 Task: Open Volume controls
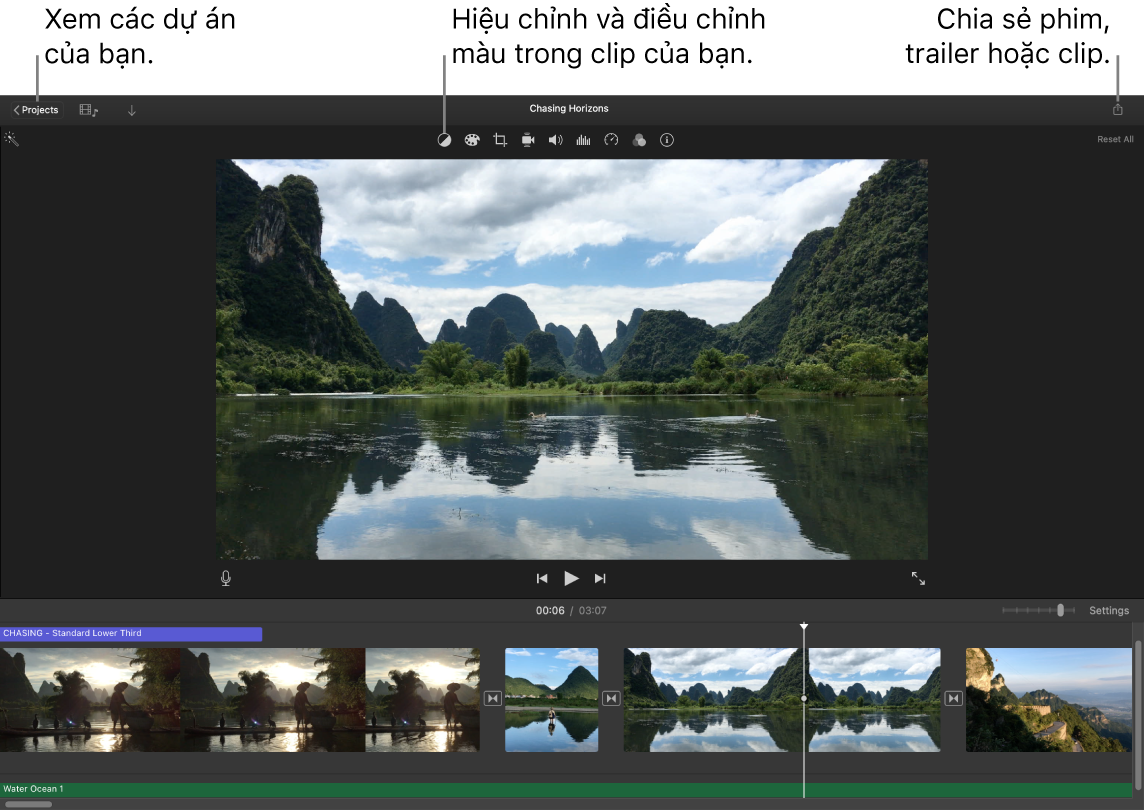point(556,140)
